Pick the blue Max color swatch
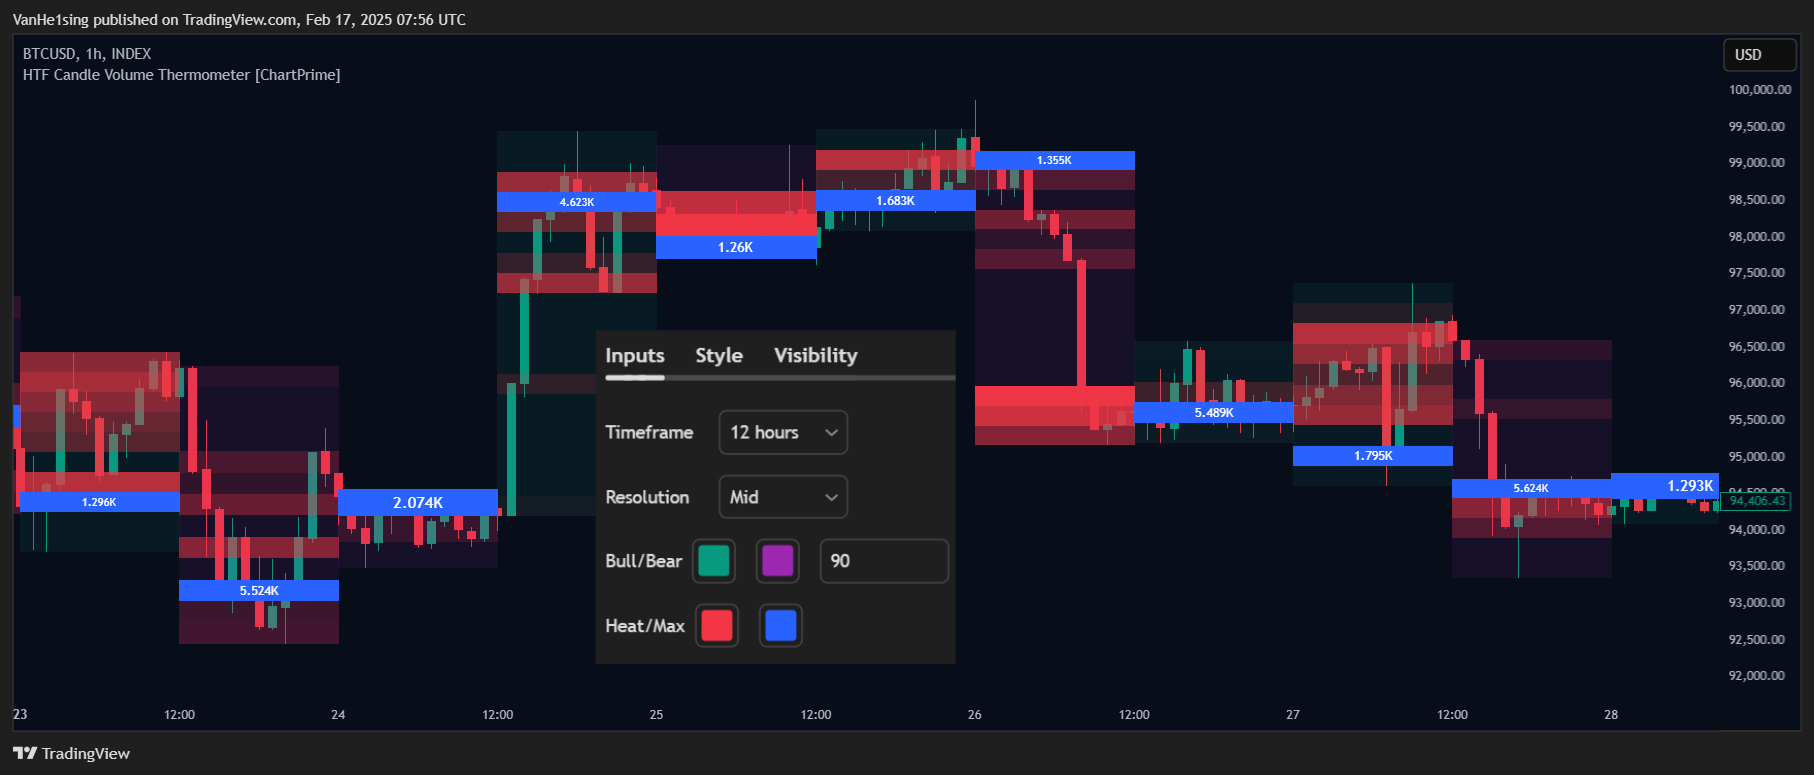Image resolution: width=1814 pixels, height=775 pixels. pos(780,626)
